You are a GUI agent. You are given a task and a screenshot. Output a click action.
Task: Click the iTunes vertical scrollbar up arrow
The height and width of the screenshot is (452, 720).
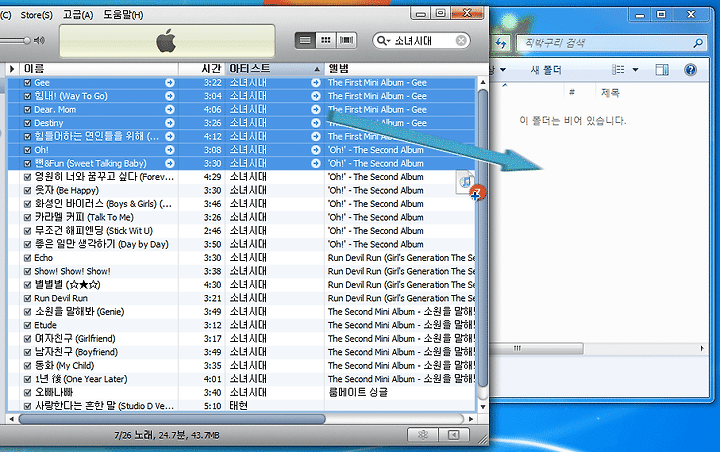(483, 82)
